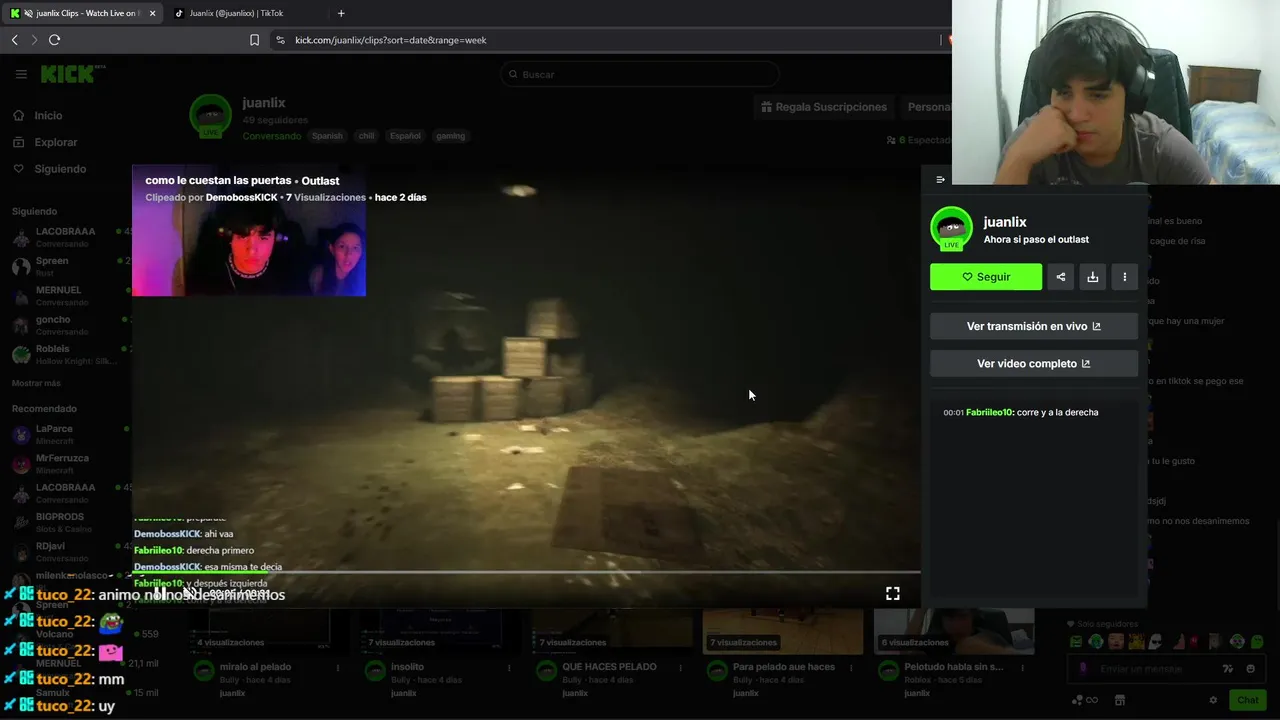Open the Kick hamburger menu
Image resolution: width=1280 pixels, height=720 pixels.
[21, 74]
